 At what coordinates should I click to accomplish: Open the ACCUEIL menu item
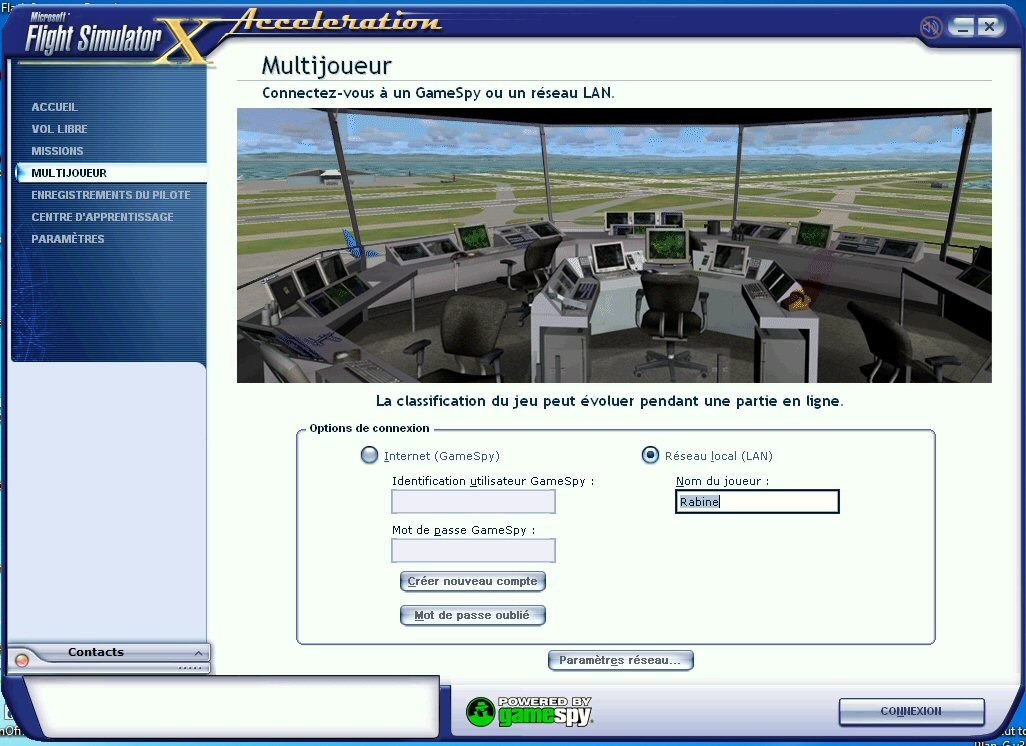(x=54, y=107)
